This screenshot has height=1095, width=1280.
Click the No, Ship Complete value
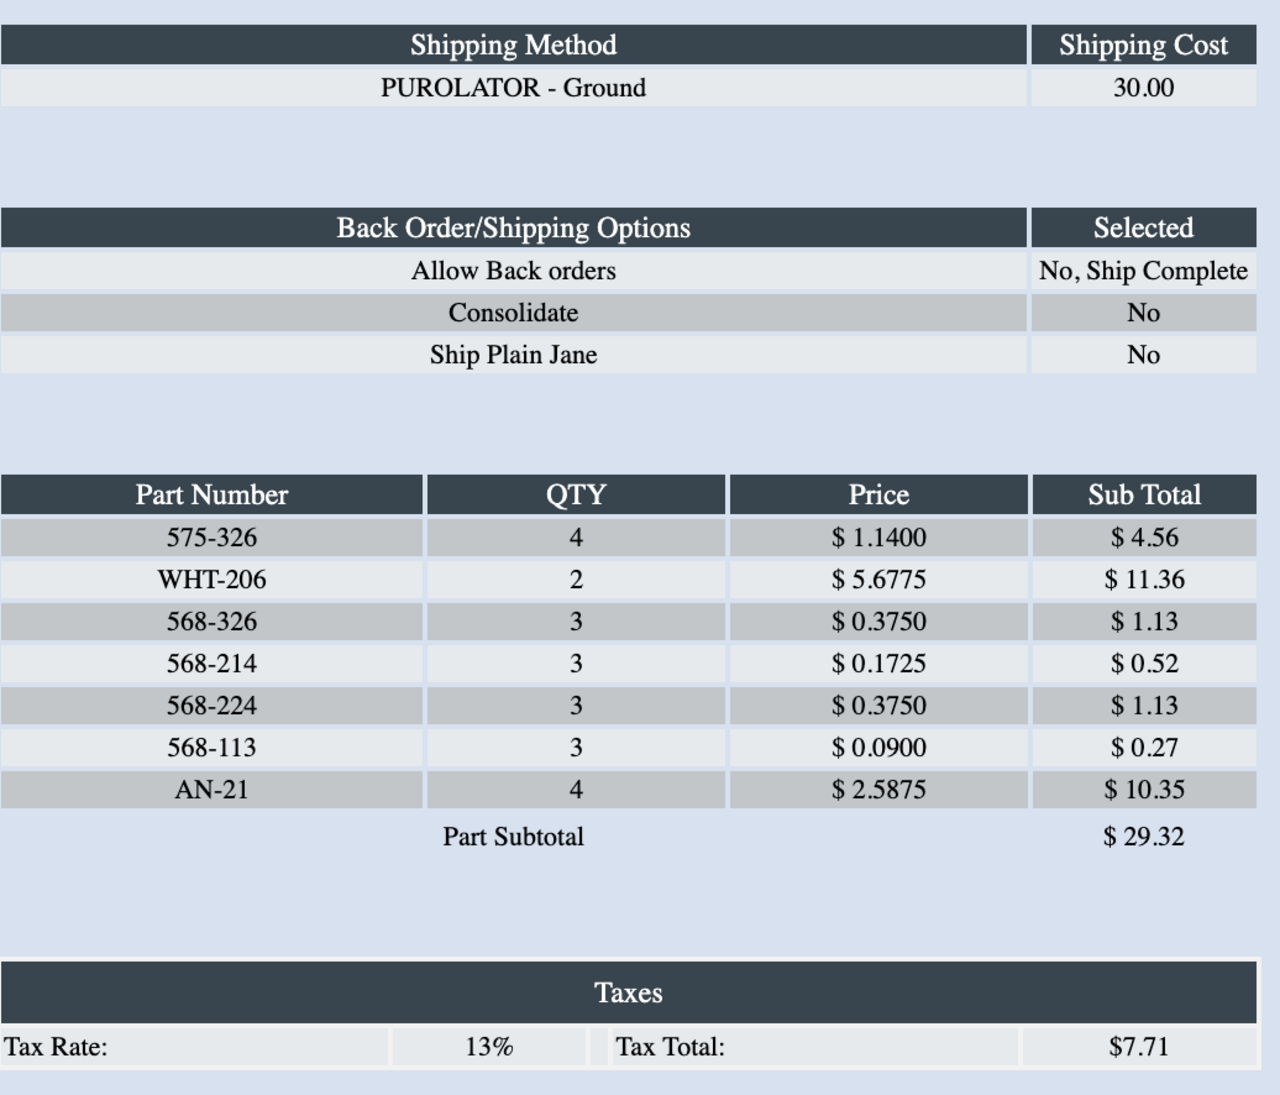(1143, 271)
